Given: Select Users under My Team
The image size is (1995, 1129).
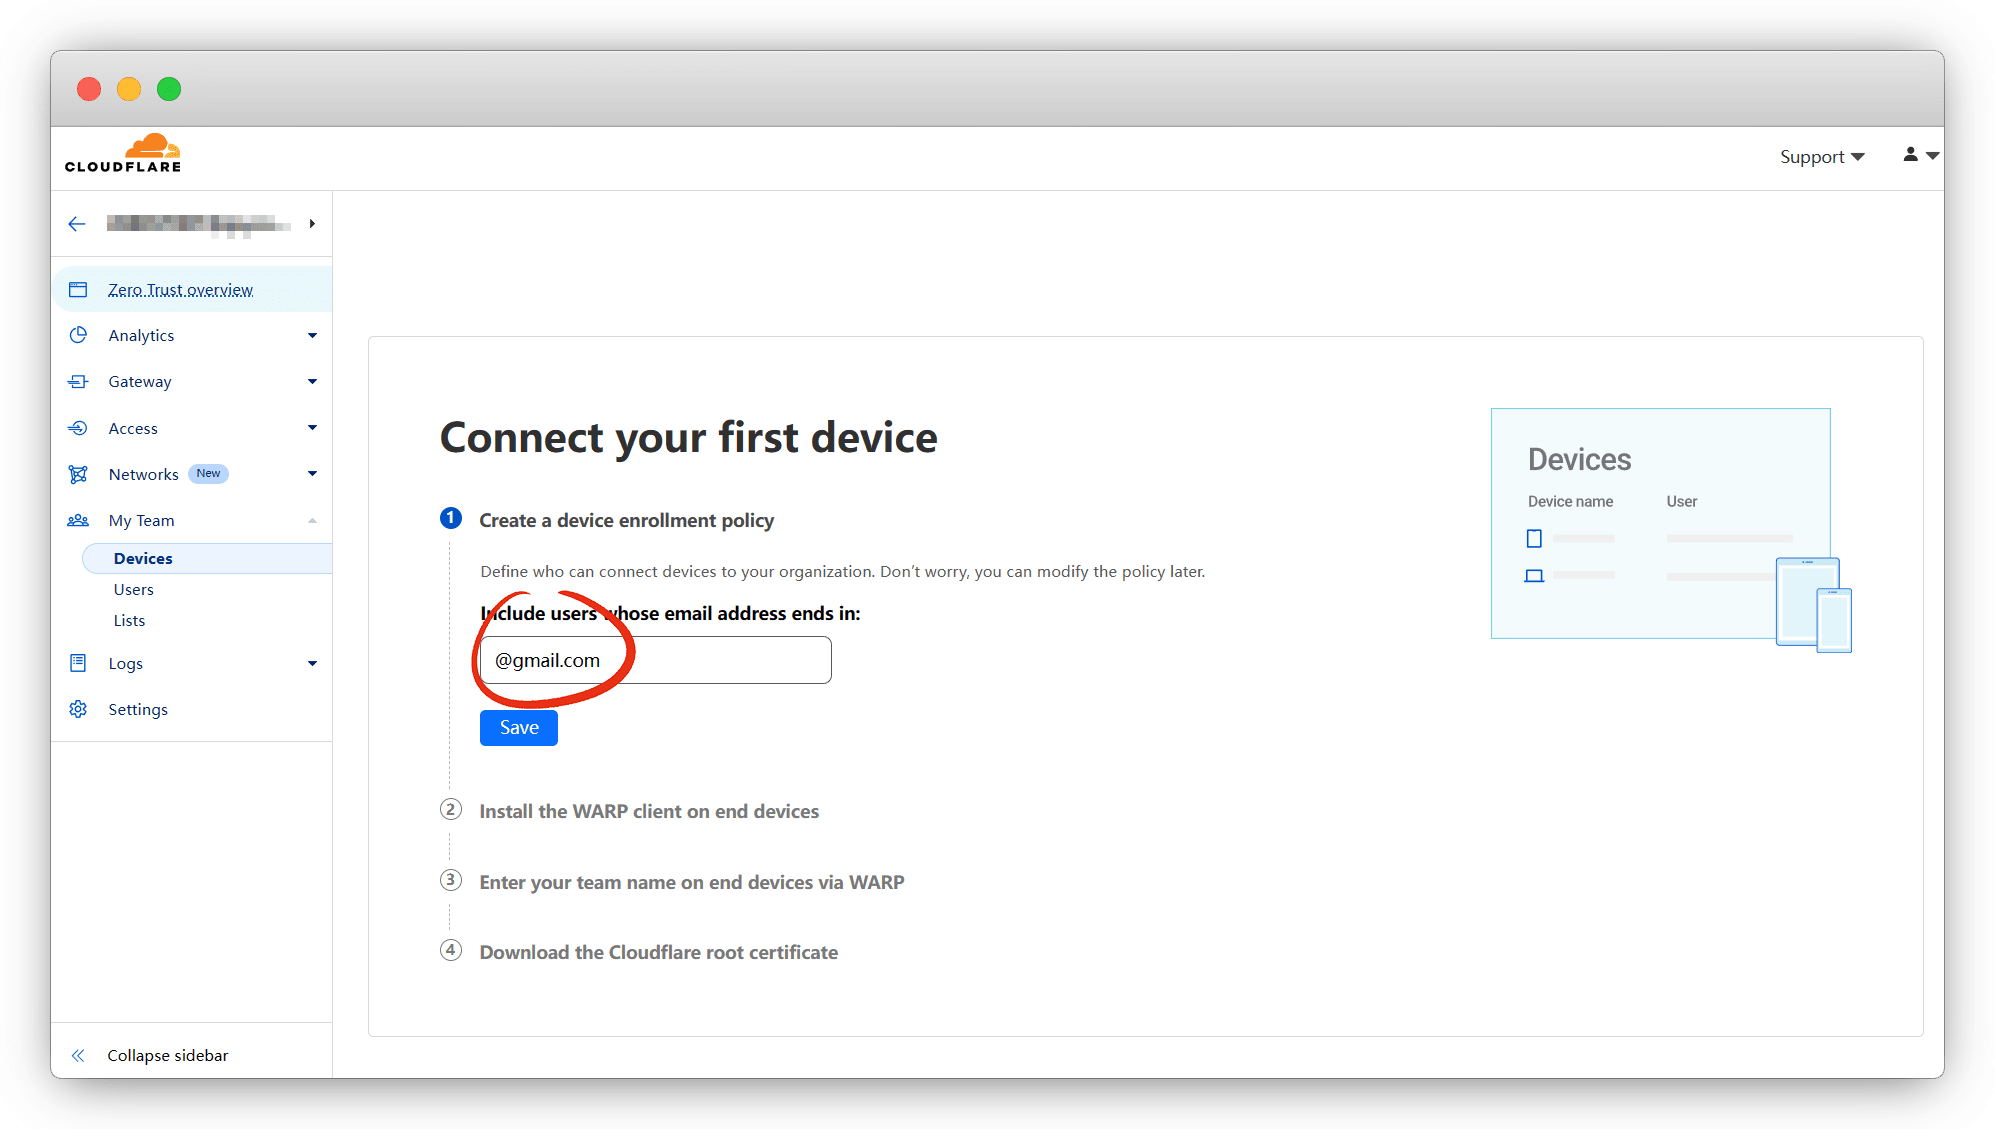Looking at the screenshot, I should [134, 589].
